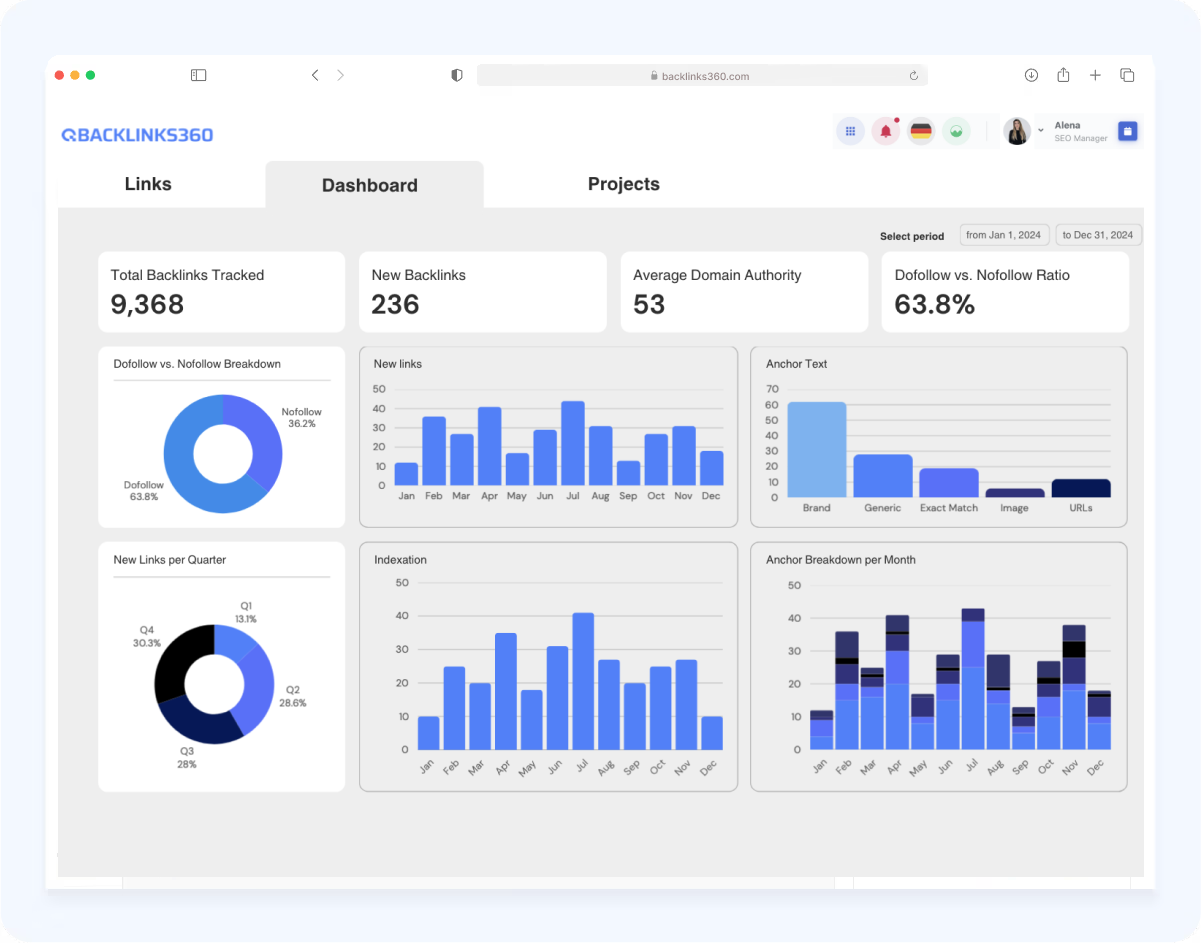This screenshot has height=943, width=1201.
Task: Expand the user profile dropdown chevron
Action: click(1040, 131)
